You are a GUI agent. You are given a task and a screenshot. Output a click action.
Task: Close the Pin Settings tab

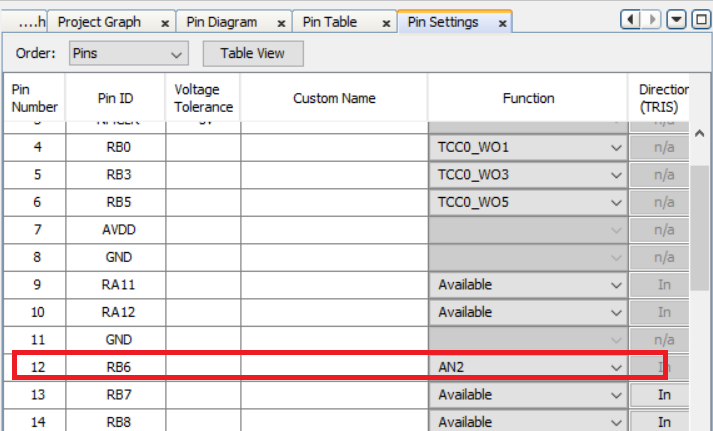click(501, 22)
